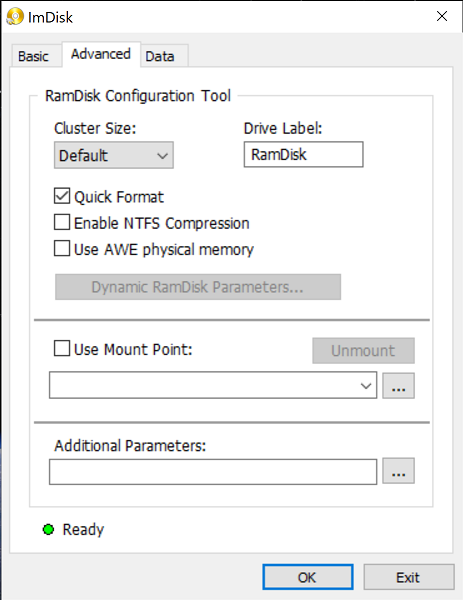Check Use AWE physical memory
This screenshot has width=463, height=600.
coord(62,248)
